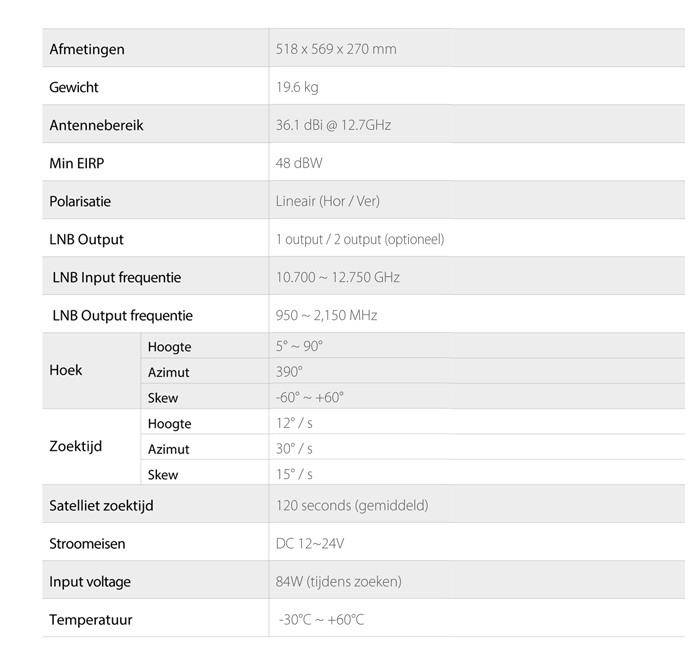Select the 120 seconds (gemiddeld) value

pos(352,505)
